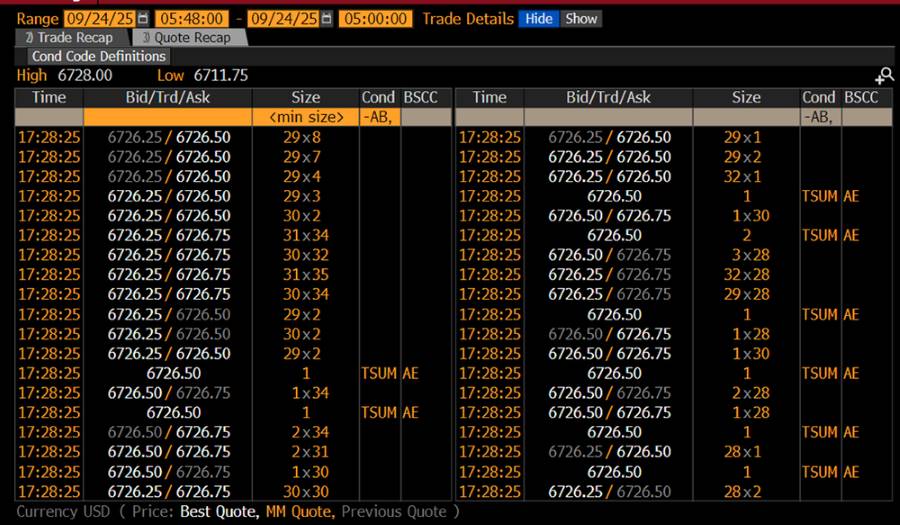This screenshot has height=525, width=900.
Task: Click the search zoom icon above the table
Action: tap(883, 76)
